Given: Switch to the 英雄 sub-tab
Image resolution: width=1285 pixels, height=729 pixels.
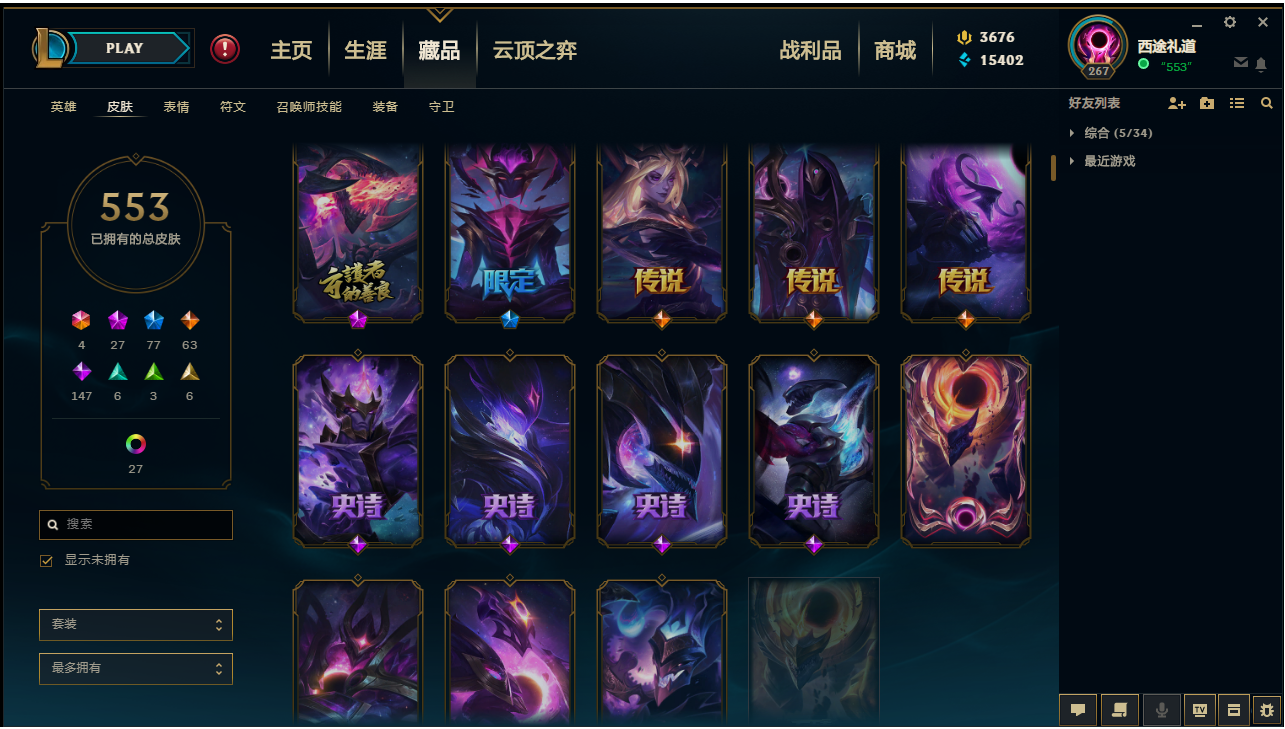Looking at the screenshot, I should point(63,107).
